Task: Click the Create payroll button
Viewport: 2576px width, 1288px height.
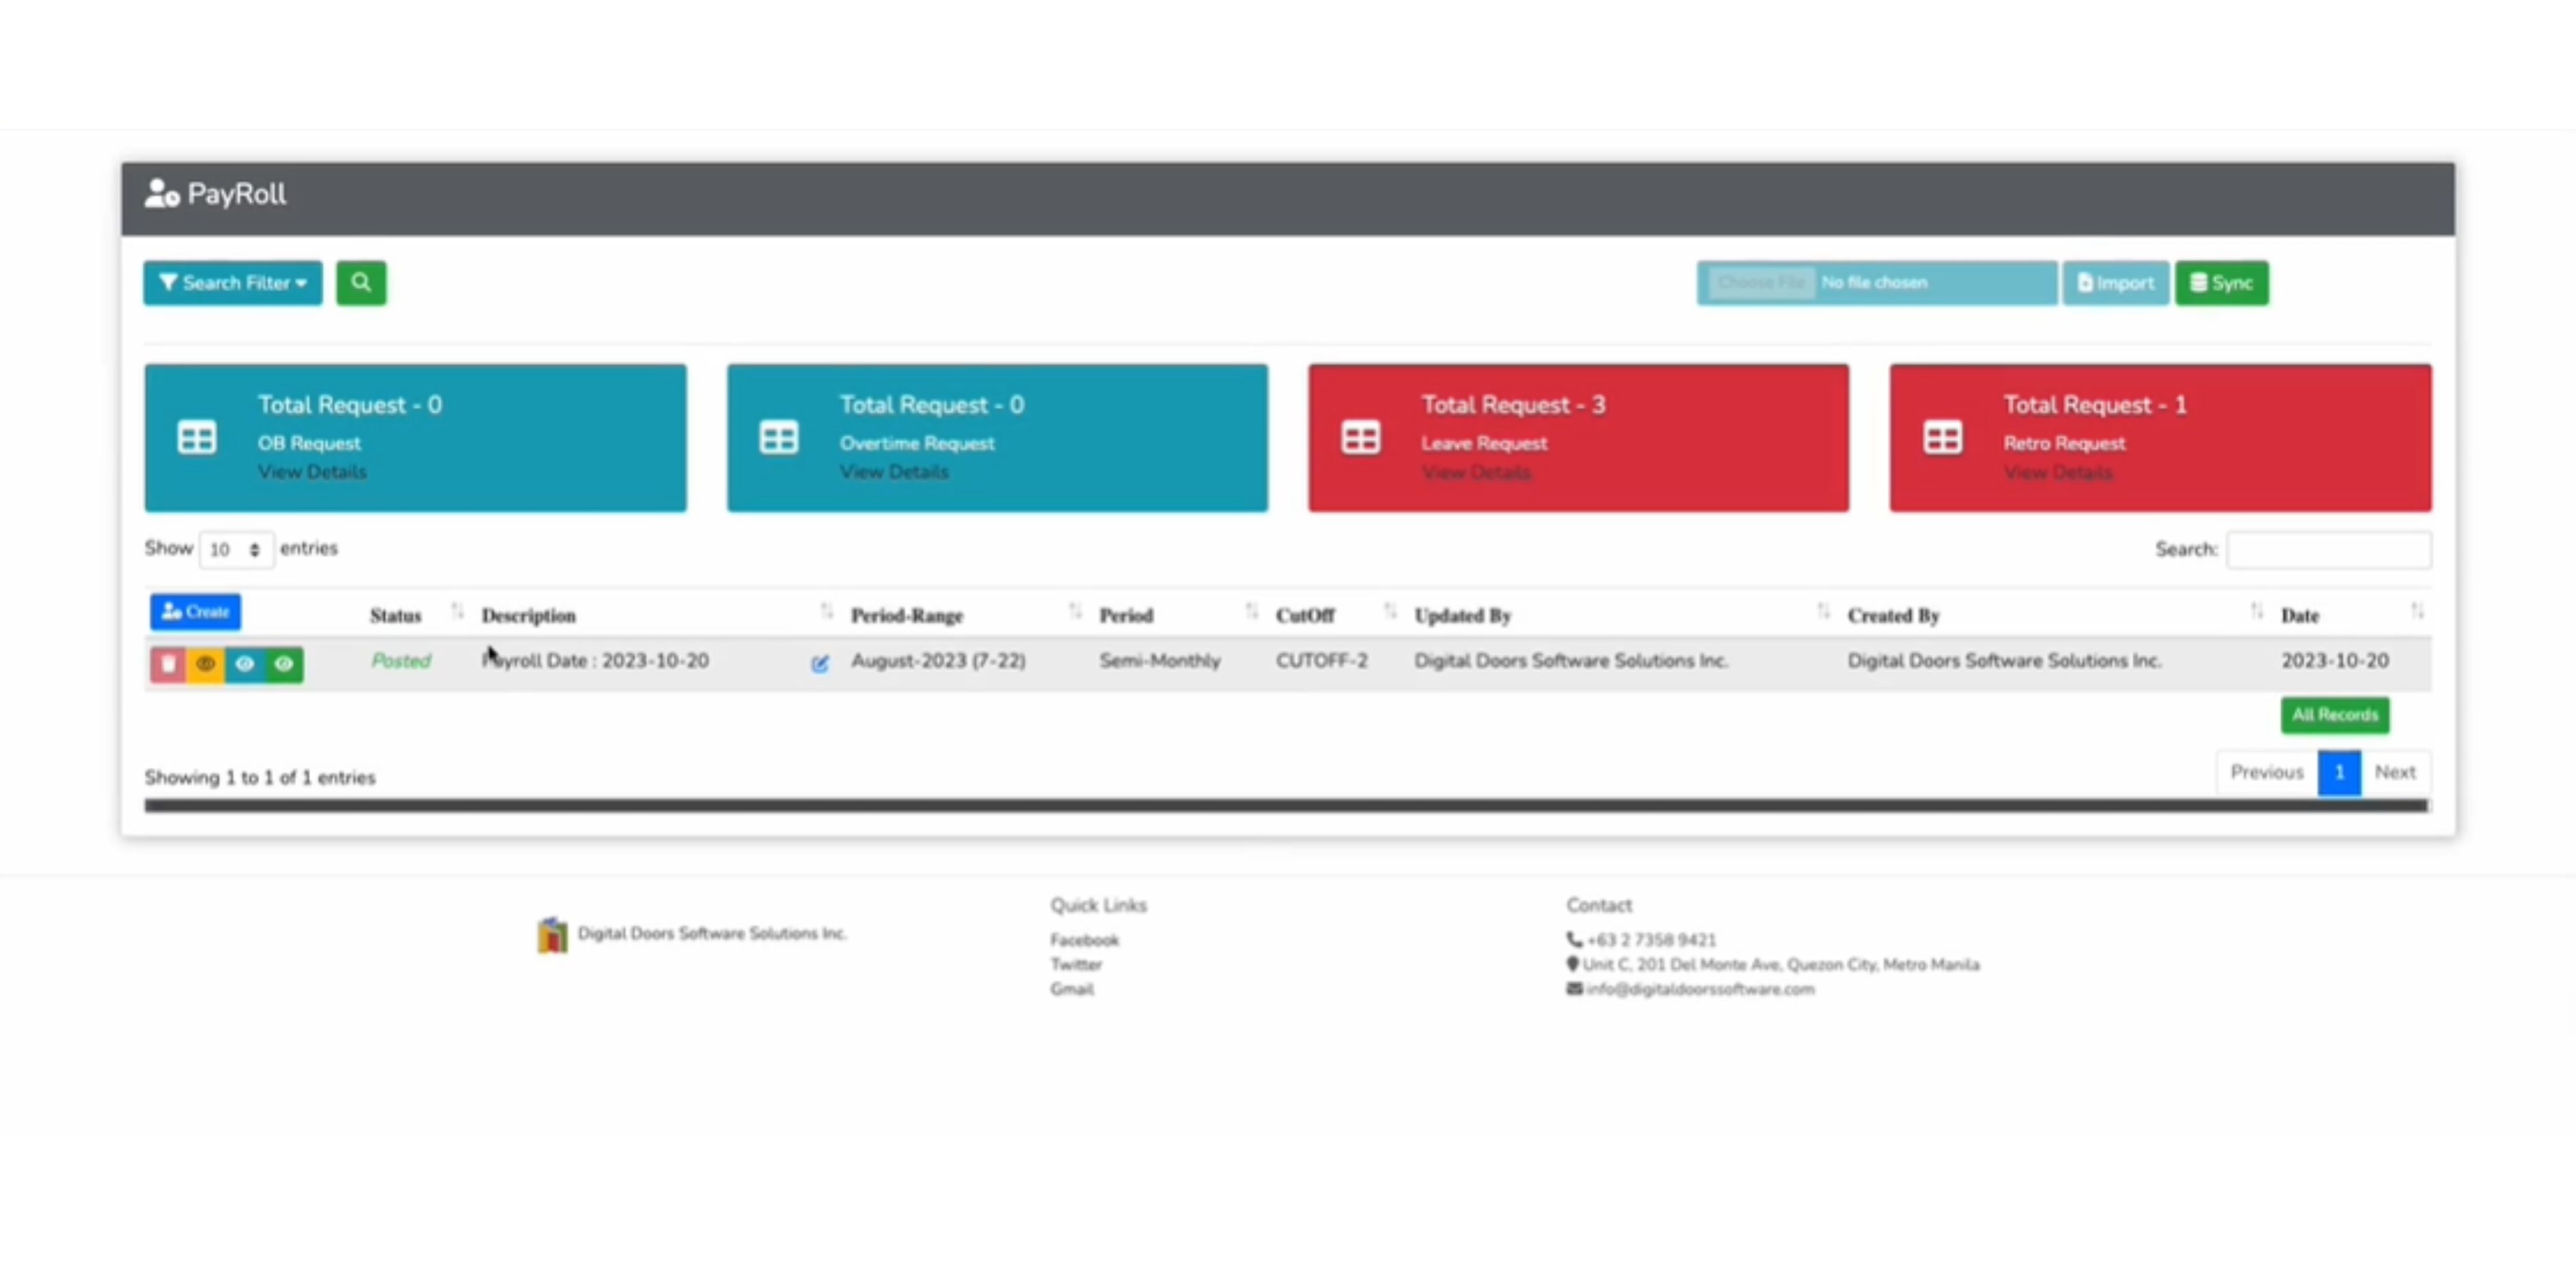Action: coord(196,612)
